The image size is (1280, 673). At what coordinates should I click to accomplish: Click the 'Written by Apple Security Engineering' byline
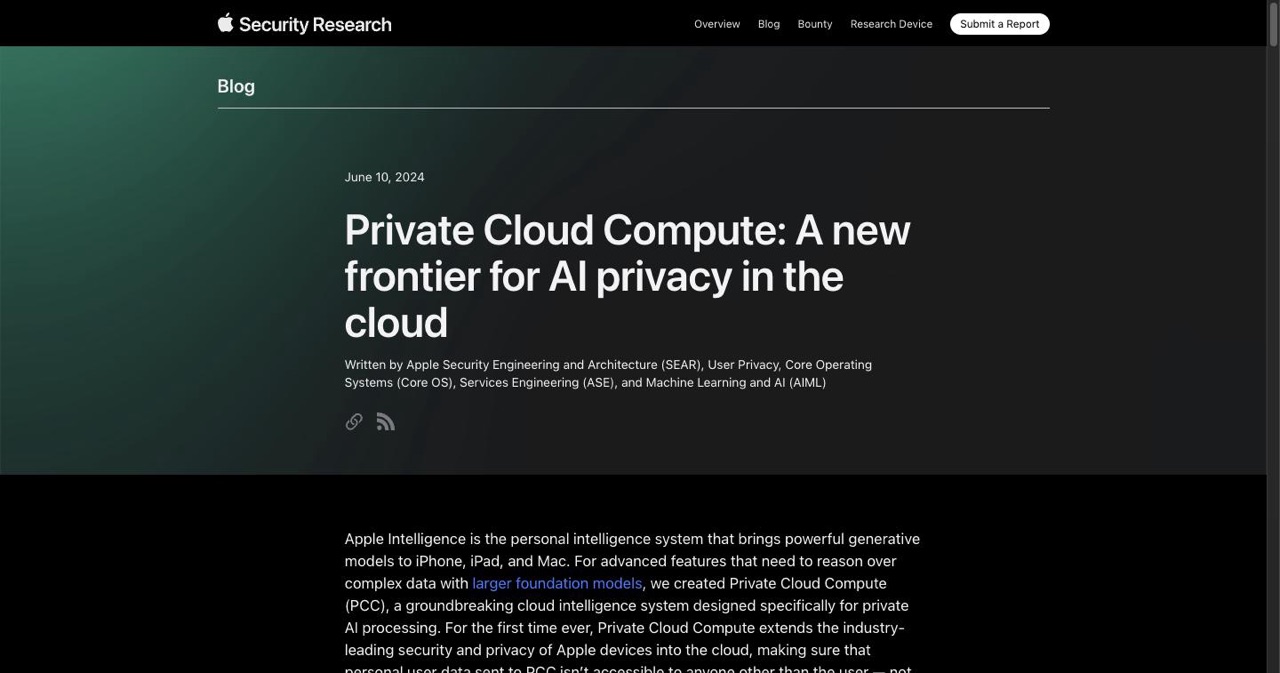[608, 373]
